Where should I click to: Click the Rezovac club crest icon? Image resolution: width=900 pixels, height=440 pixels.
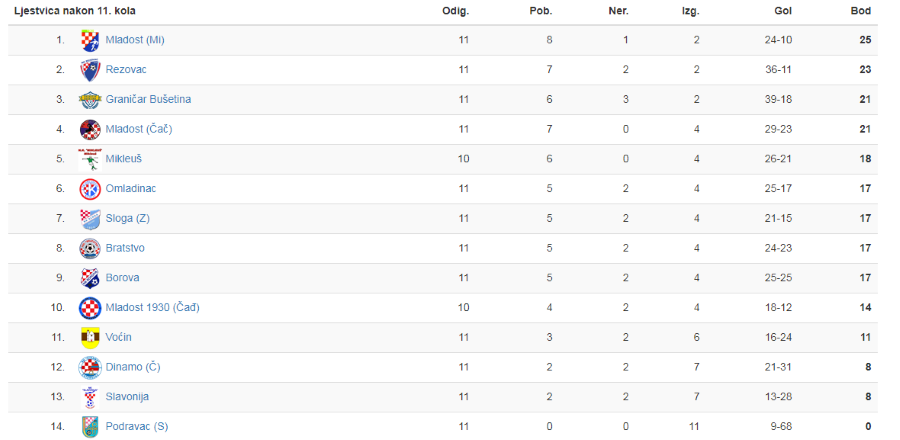[90, 70]
